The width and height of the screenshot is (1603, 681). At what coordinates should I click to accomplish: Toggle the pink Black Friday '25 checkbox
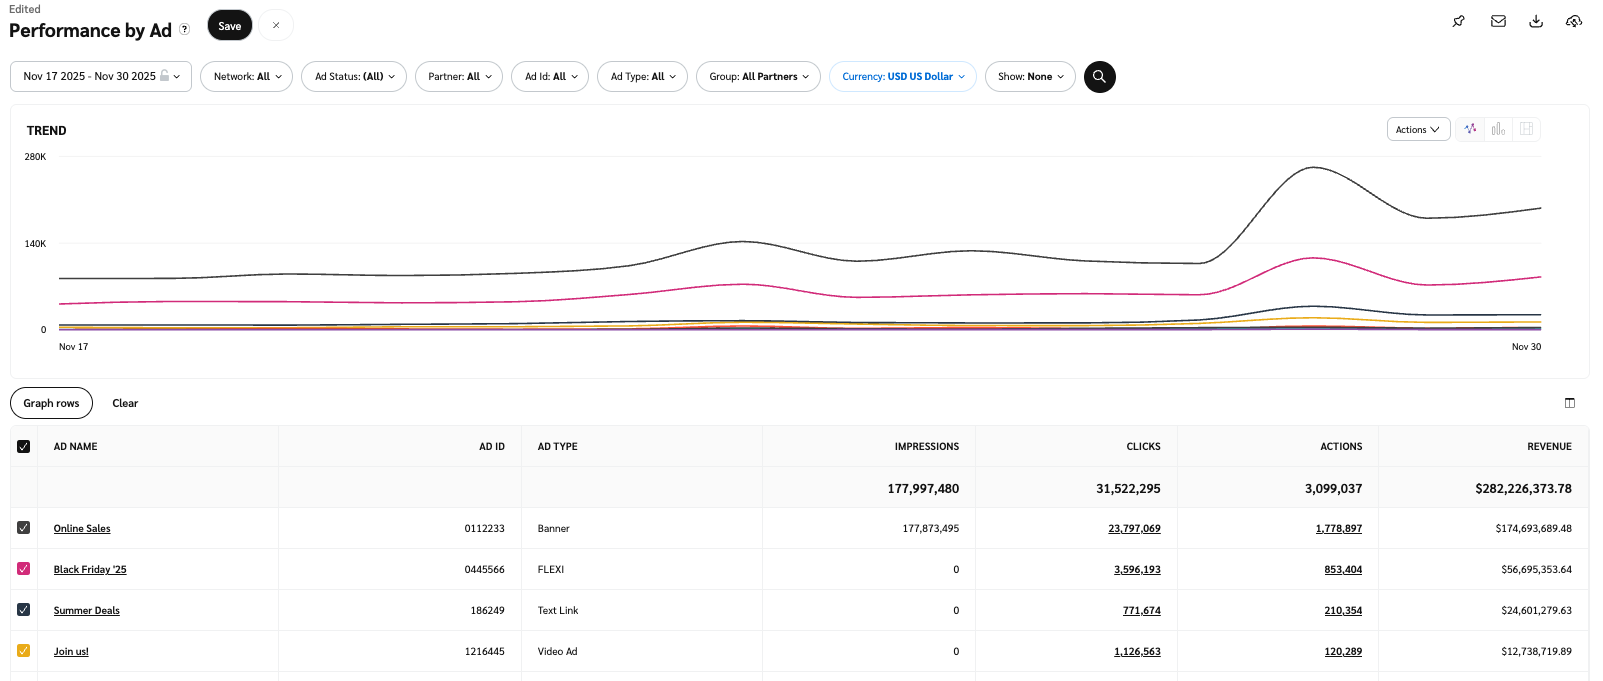[x=24, y=569]
